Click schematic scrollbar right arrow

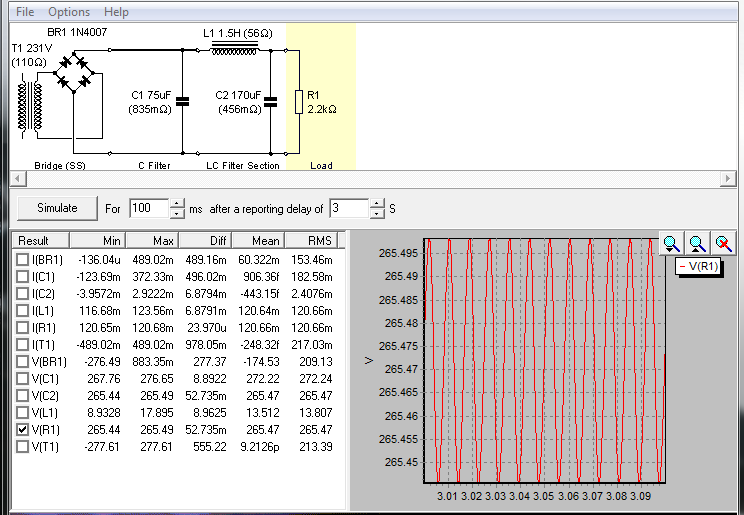(x=727, y=179)
